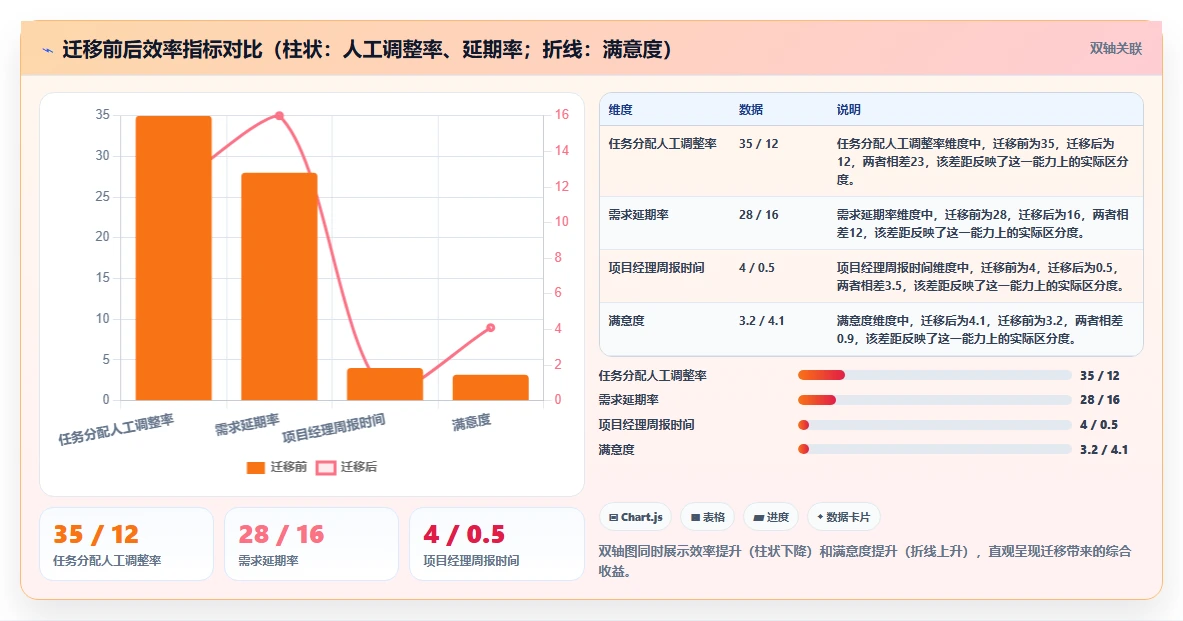Click the 双轴图 description text below tags

[865, 561]
